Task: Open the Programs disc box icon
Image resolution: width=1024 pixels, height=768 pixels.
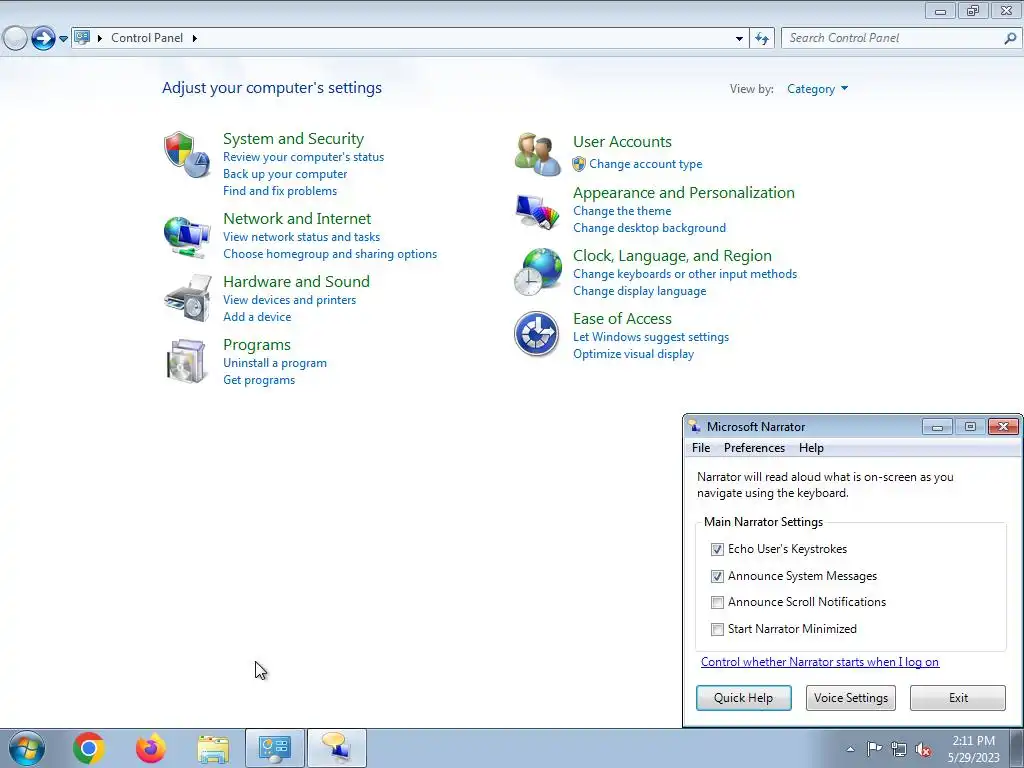Action: (187, 361)
